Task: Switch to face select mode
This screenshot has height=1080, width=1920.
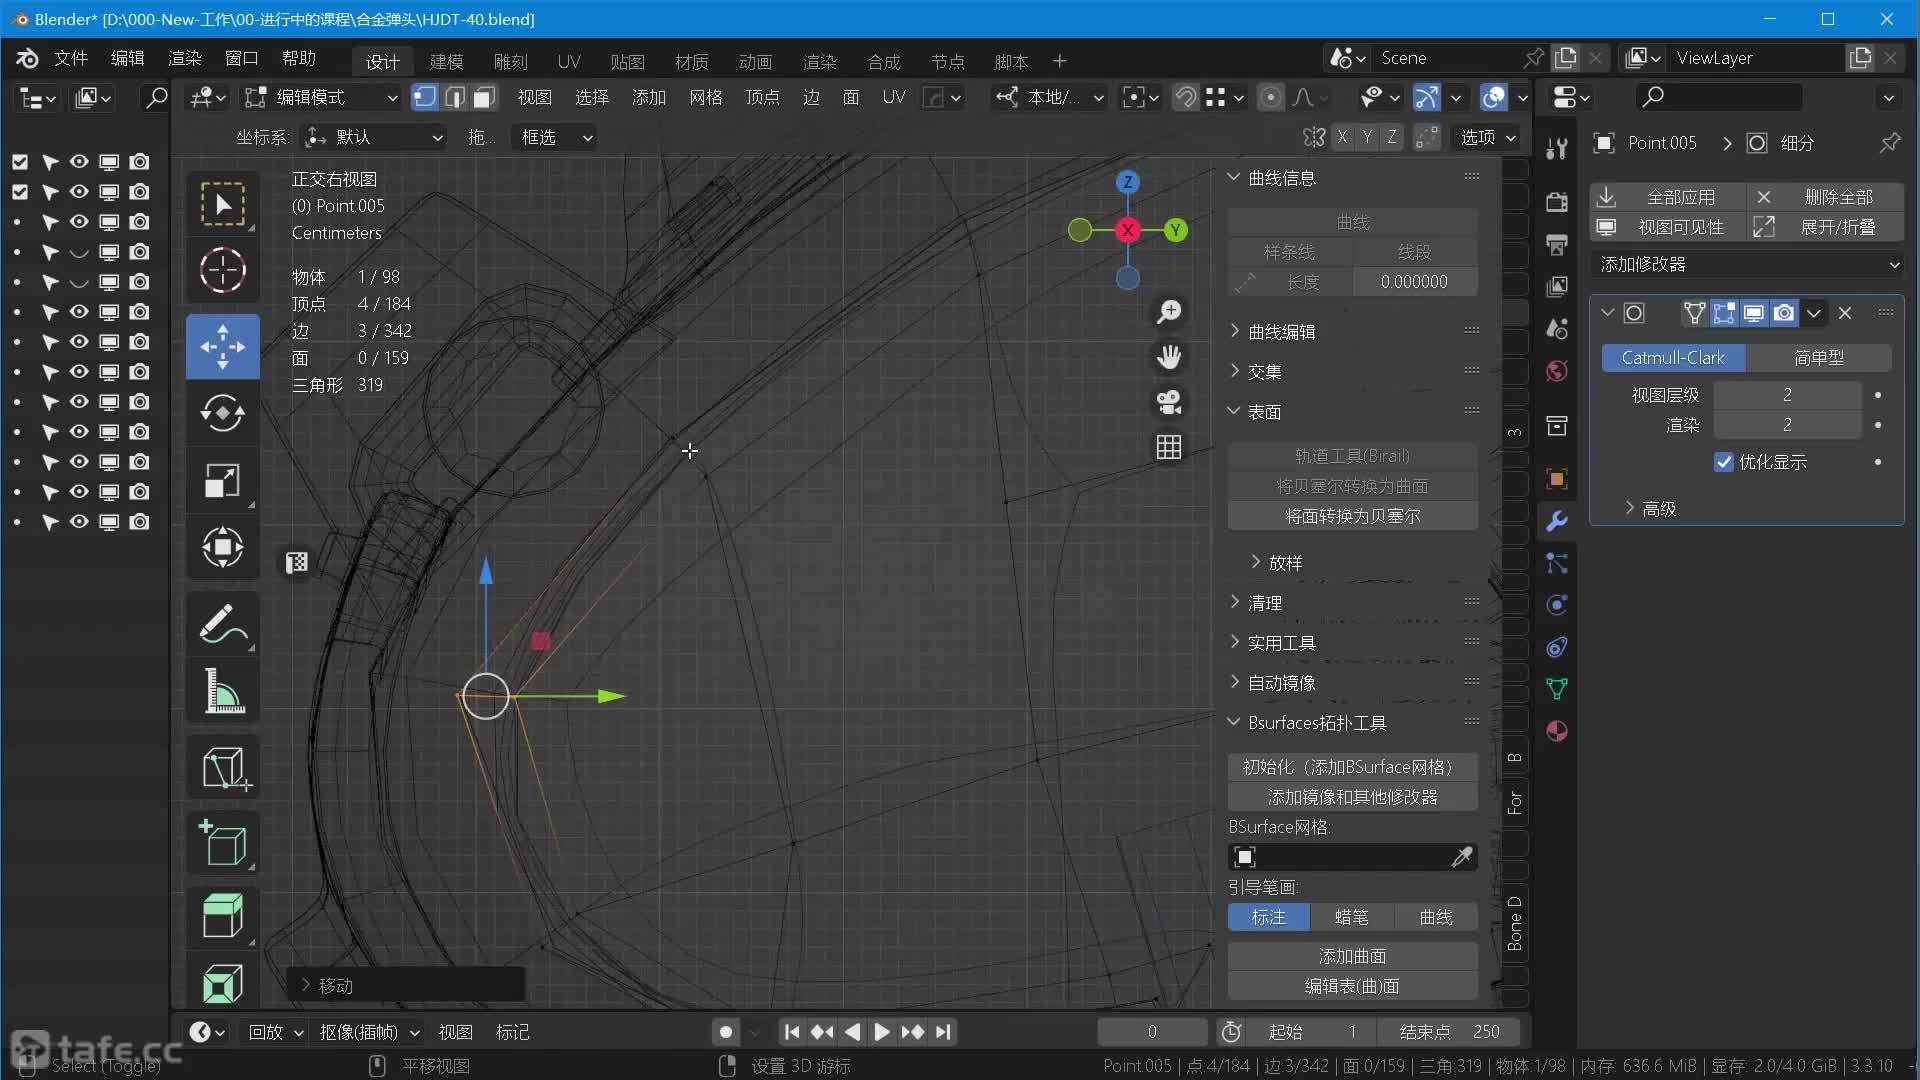Action: point(484,97)
